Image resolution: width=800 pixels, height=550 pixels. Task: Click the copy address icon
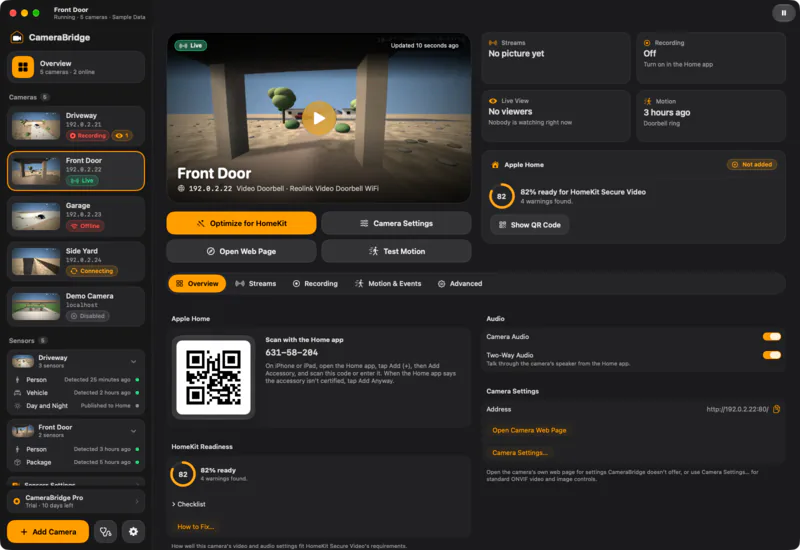coord(777,409)
